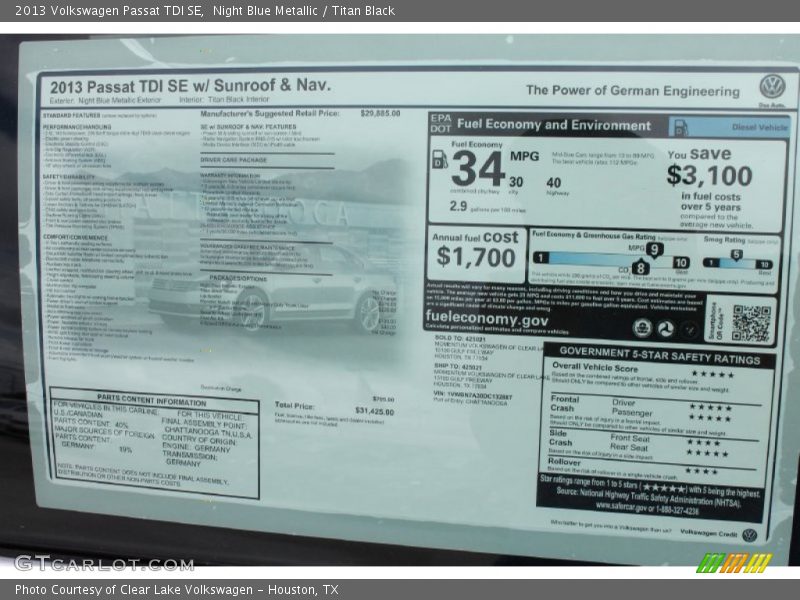Click the QR code on the sticker
Image resolution: width=800 pixels, height=600 pixels.
pos(751,322)
